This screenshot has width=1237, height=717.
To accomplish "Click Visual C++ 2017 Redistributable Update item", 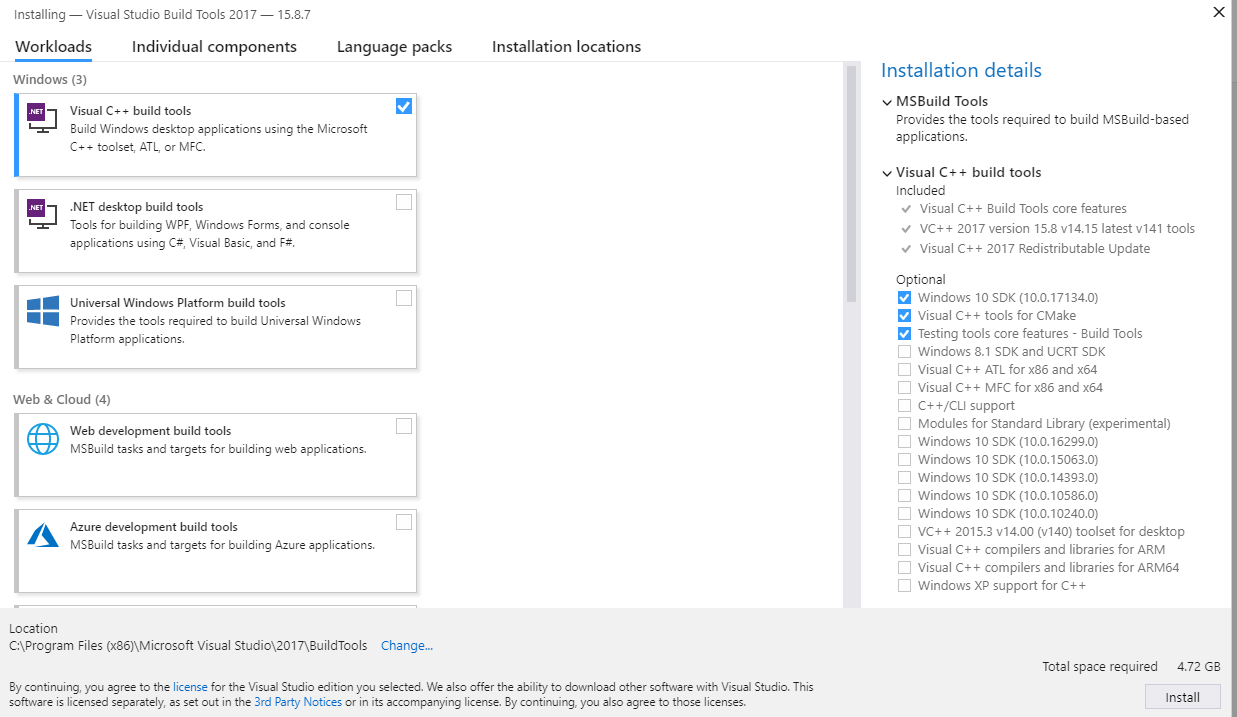I will coord(1035,249).
